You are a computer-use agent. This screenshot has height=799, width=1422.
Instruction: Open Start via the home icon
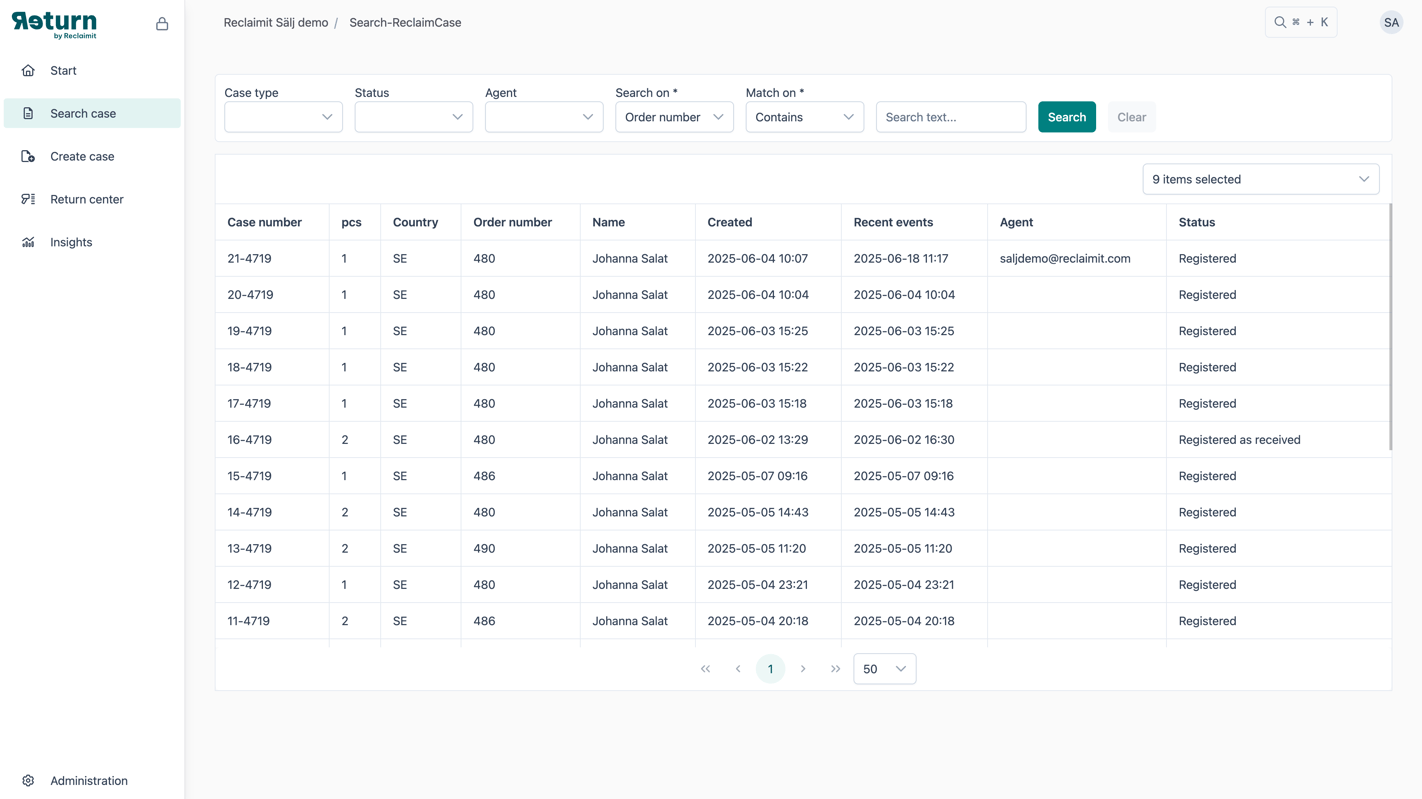pyautogui.click(x=28, y=71)
